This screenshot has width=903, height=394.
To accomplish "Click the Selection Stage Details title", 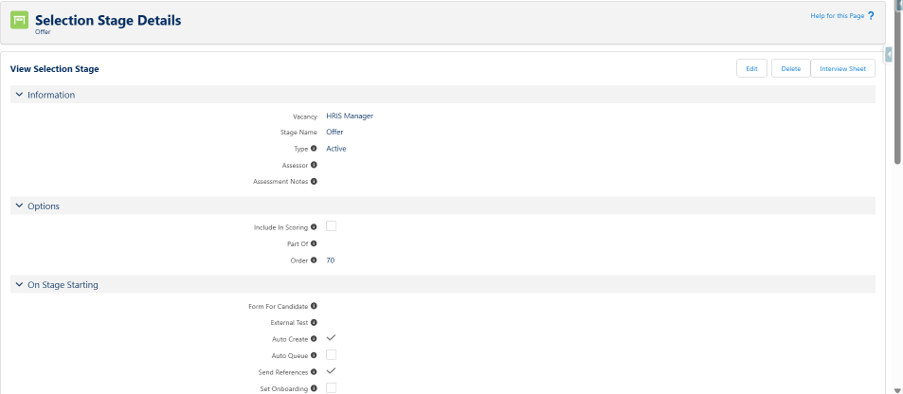I will [x=108, y=20].
